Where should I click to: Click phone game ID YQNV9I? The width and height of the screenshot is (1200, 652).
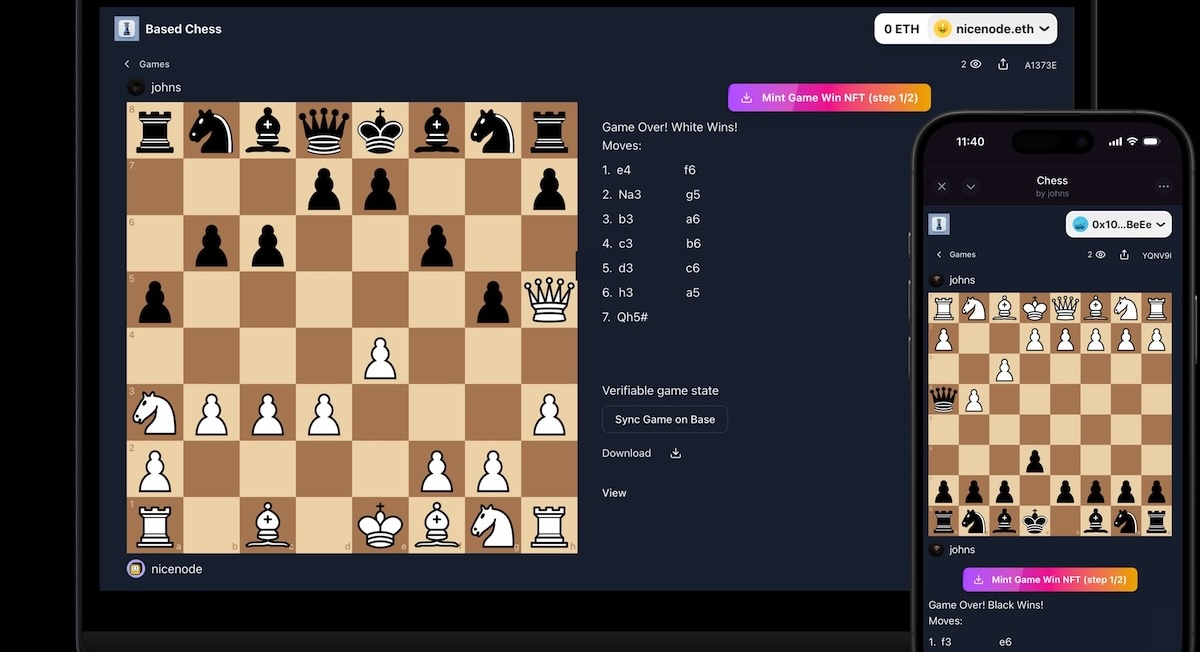point(1157,256)
